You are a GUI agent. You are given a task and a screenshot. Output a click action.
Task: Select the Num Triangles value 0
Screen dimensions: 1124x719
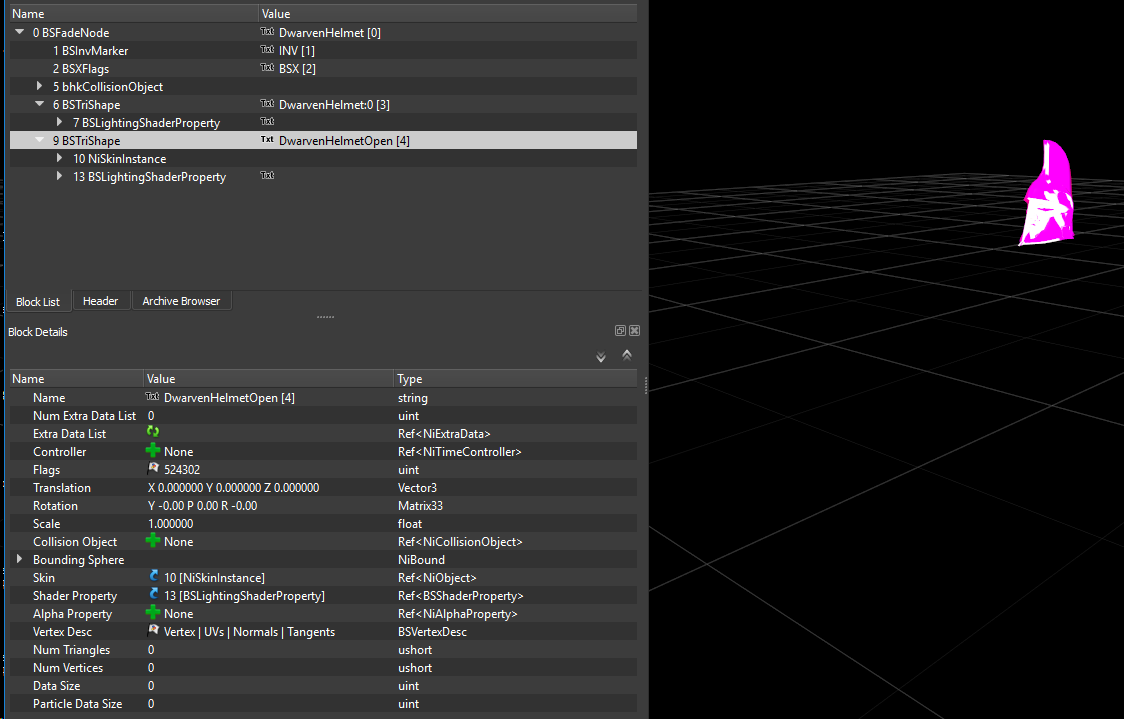tap(151, 649)
